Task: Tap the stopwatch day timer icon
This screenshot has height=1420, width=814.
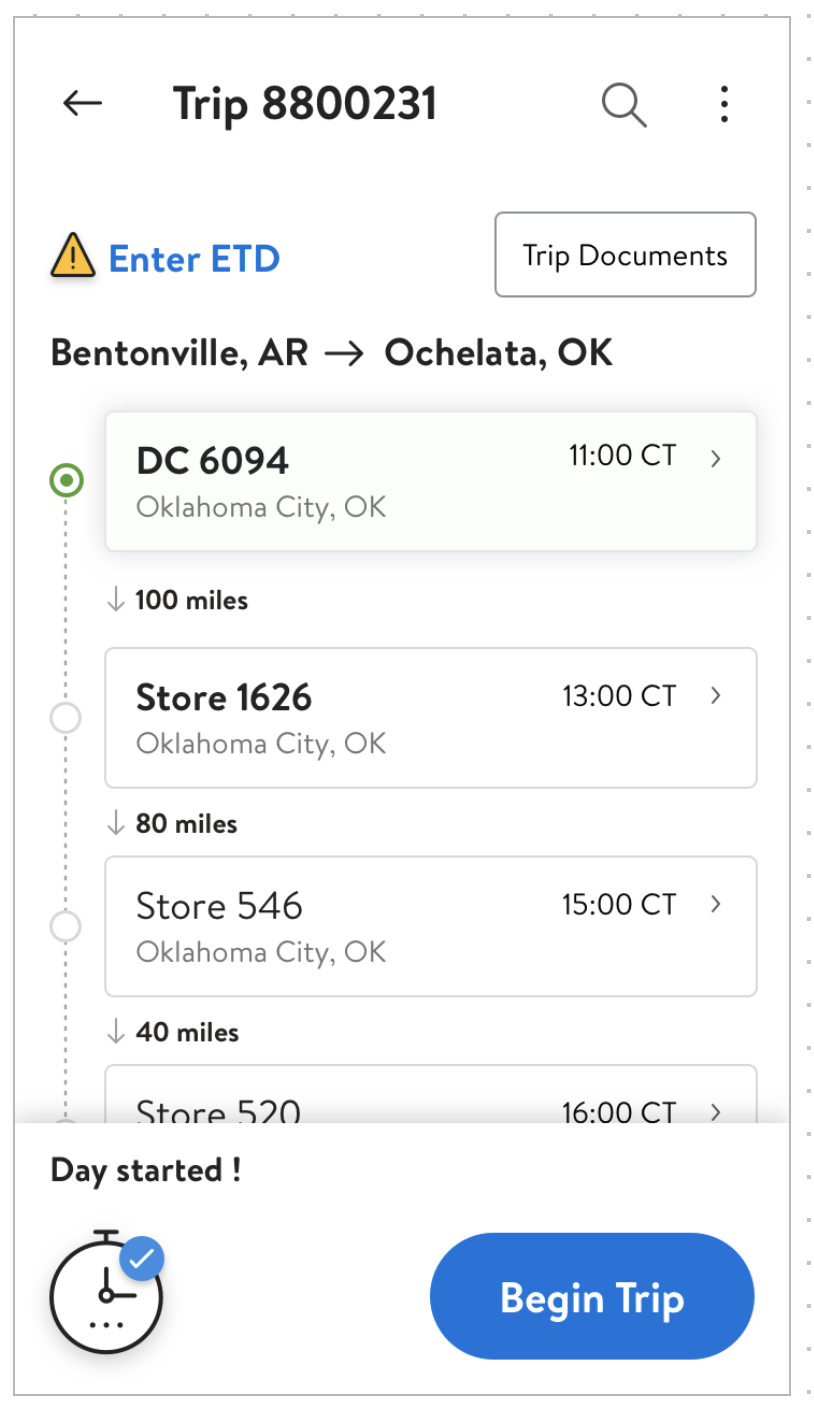Action: point(106,1291)
